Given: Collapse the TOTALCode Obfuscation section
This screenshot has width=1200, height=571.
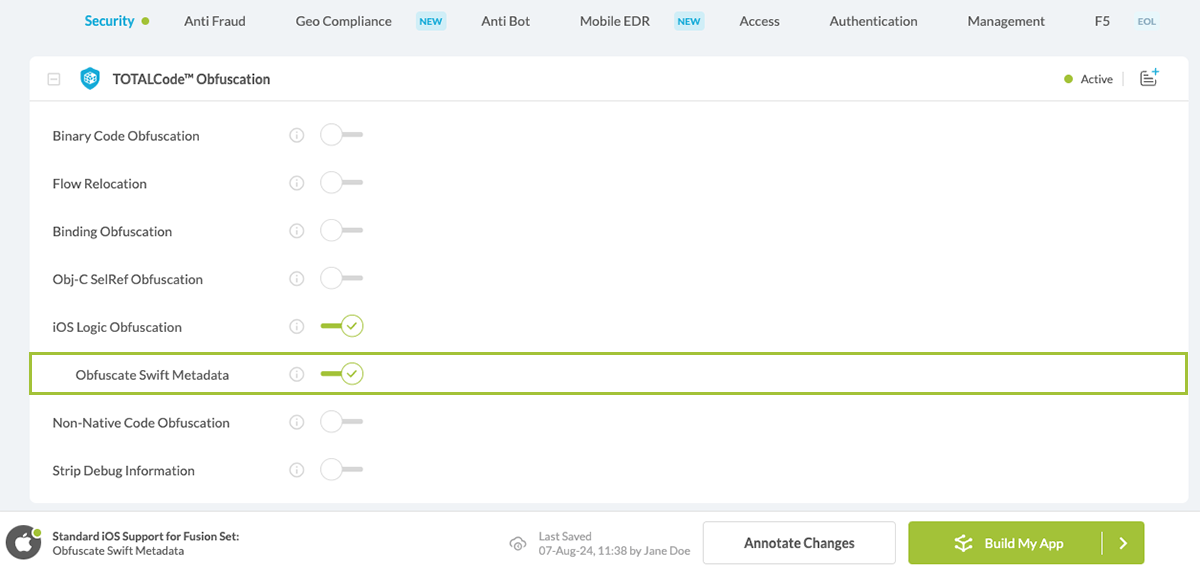Looking at the screenshot, I should click(x=54, y=79).
